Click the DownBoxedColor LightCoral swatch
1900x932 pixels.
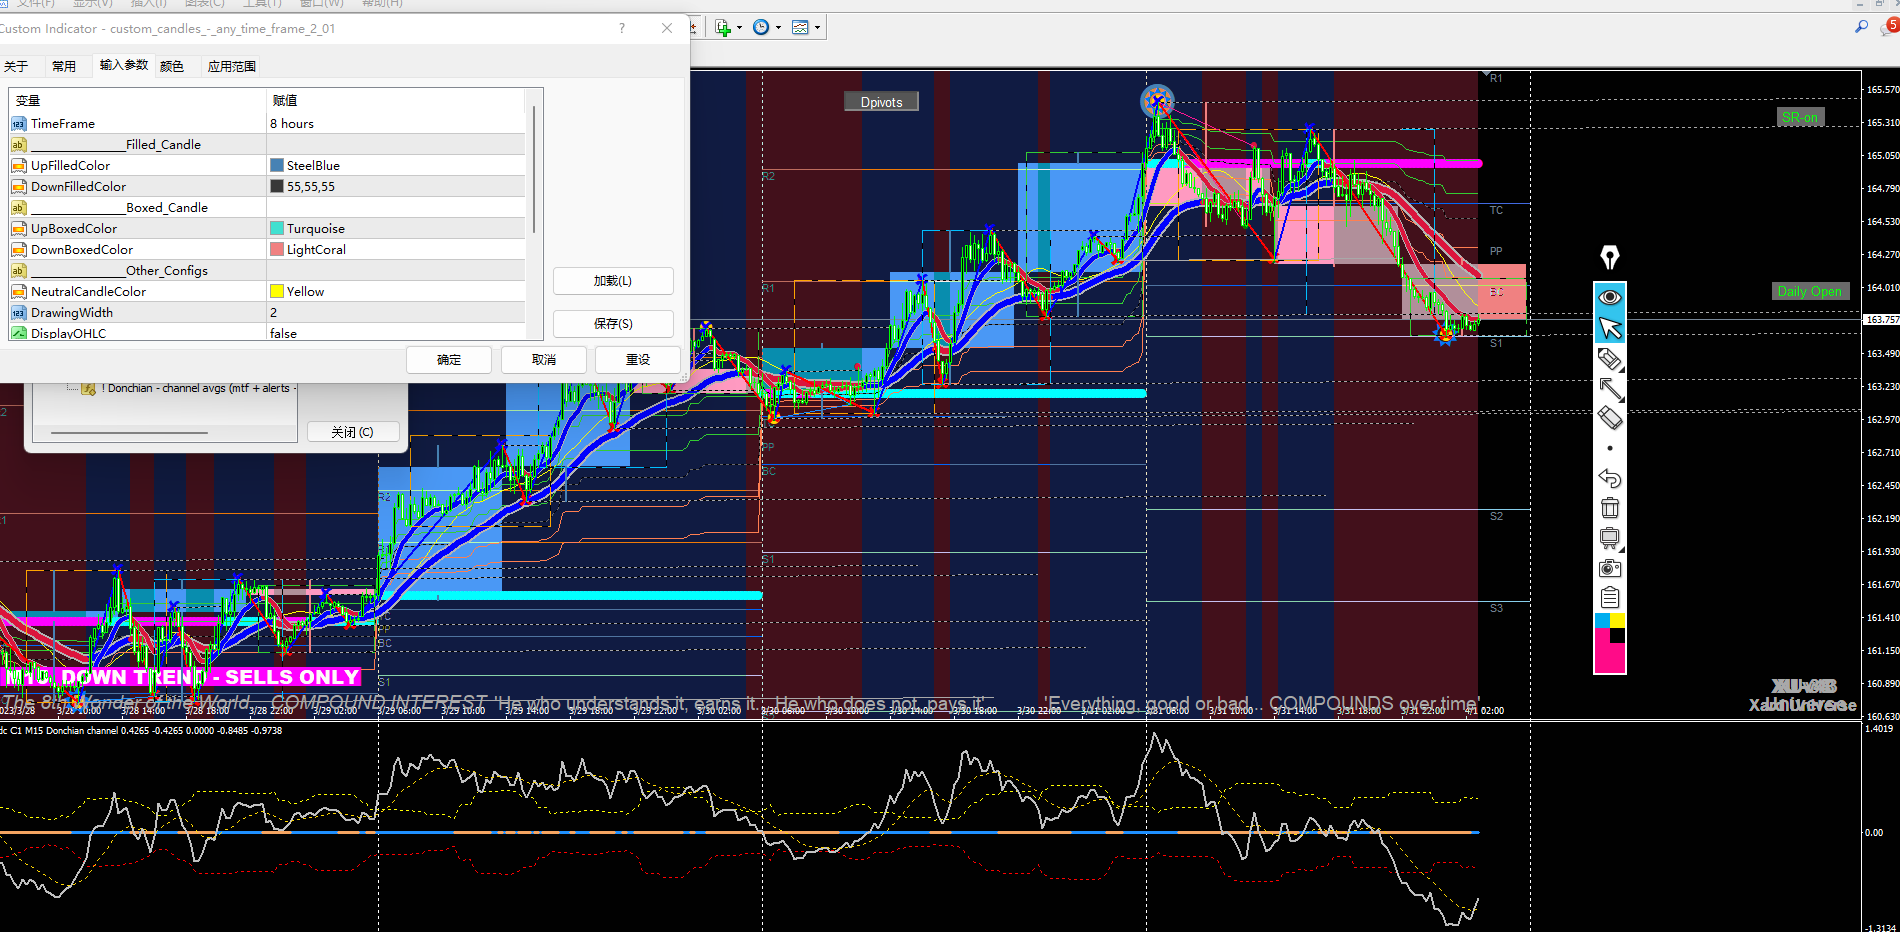[277, 249]
